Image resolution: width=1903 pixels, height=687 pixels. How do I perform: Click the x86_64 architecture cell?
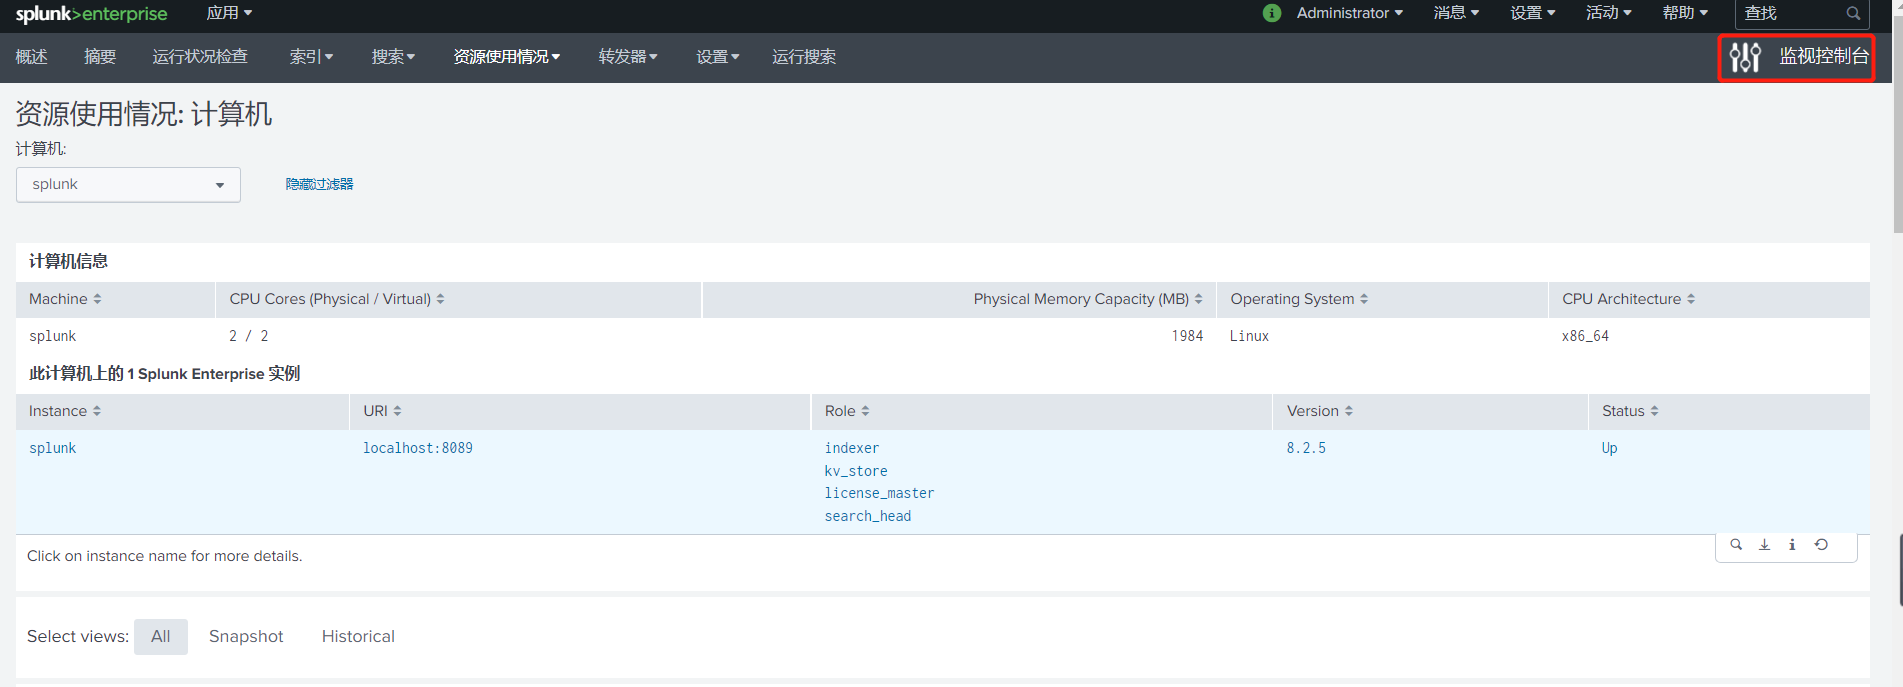(x=1585, y=336)
